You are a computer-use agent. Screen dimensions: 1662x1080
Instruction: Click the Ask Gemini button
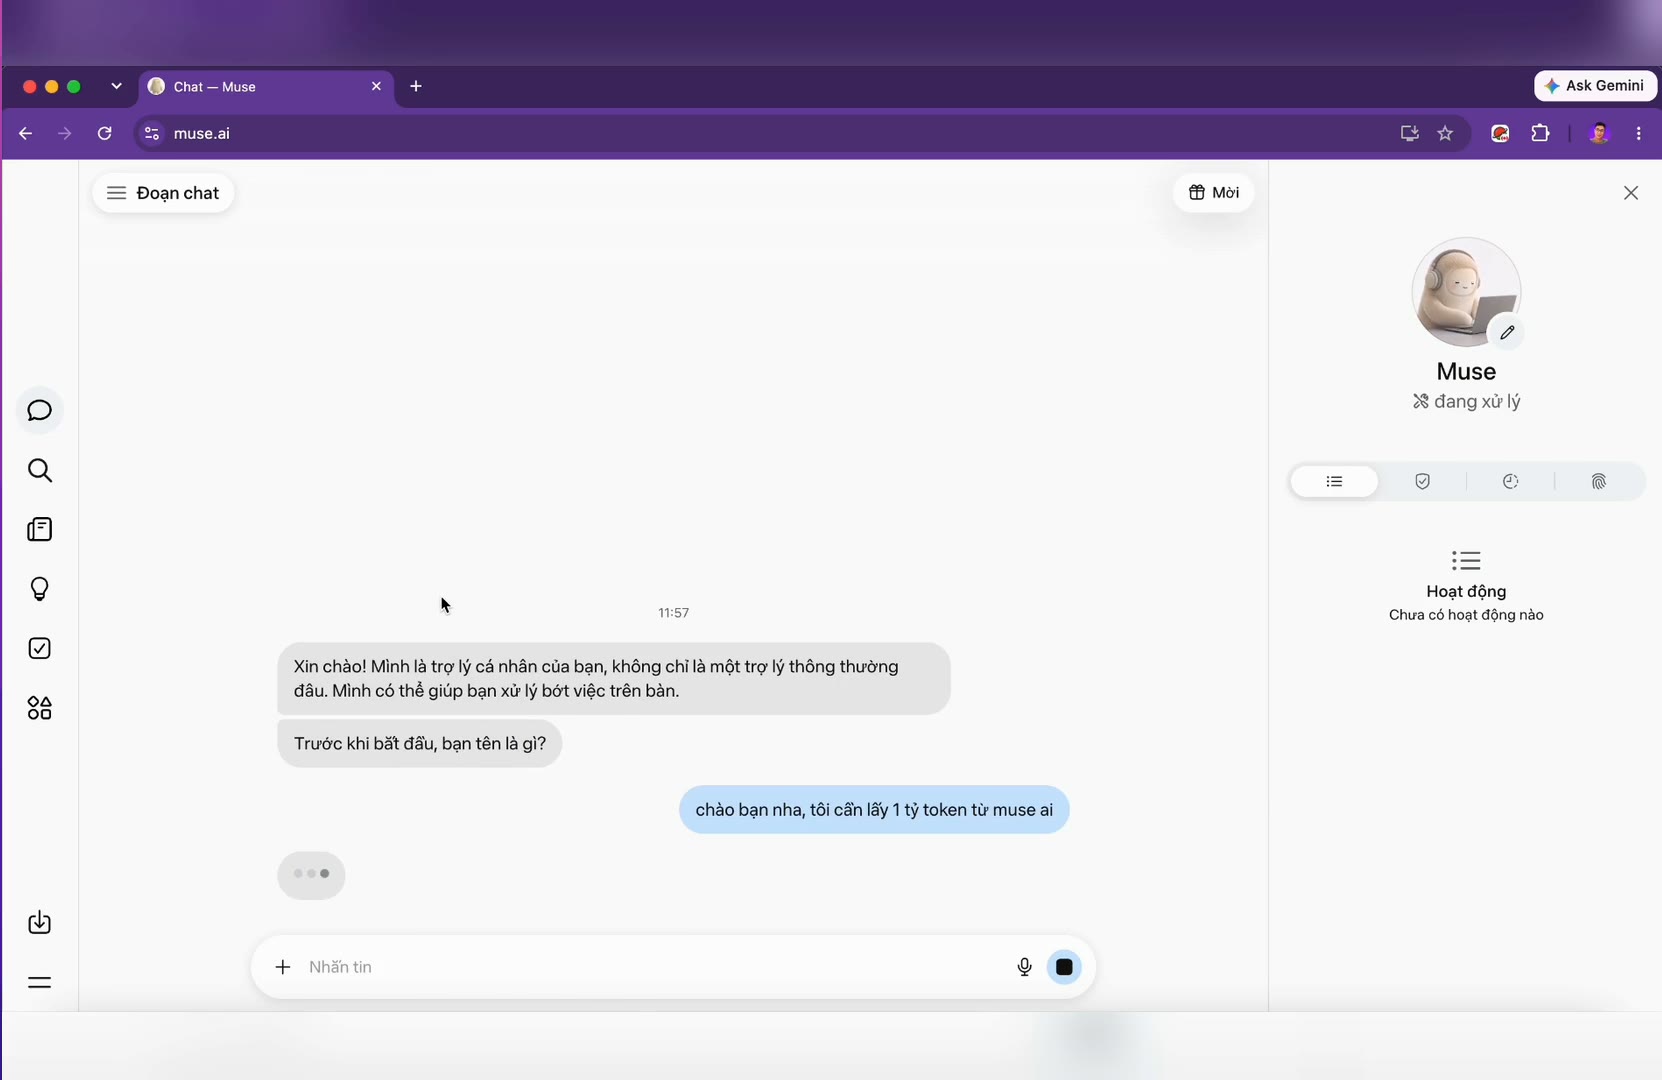click(x=1595, y=86)
